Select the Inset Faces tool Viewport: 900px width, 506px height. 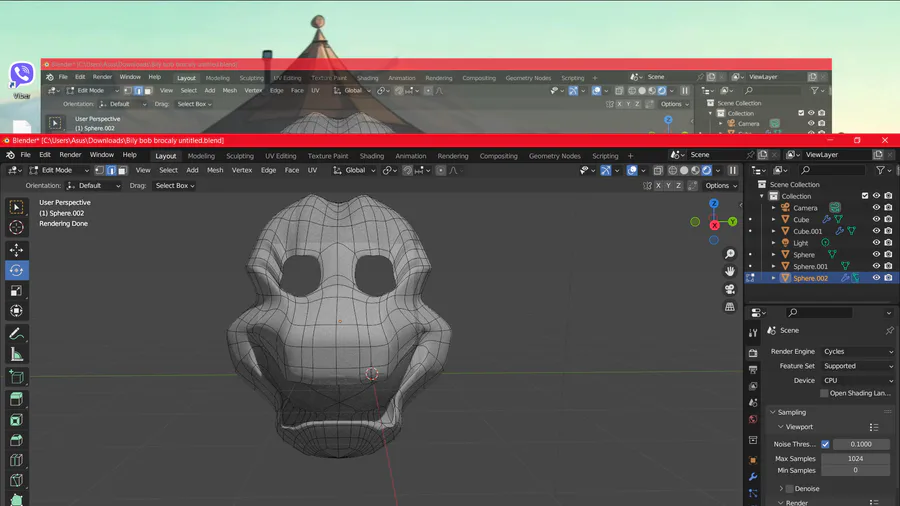pos(16,420)
